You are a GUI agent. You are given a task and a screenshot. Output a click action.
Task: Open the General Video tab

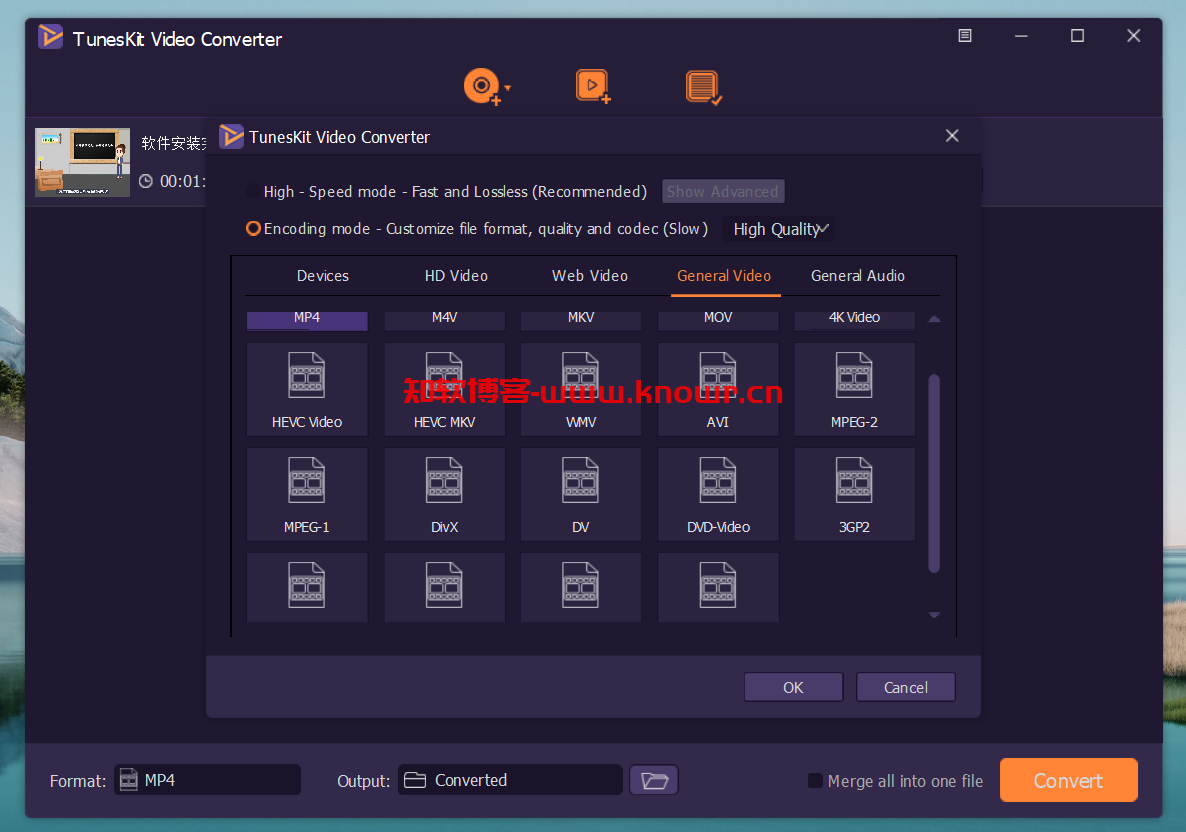[x=724, y=276]
